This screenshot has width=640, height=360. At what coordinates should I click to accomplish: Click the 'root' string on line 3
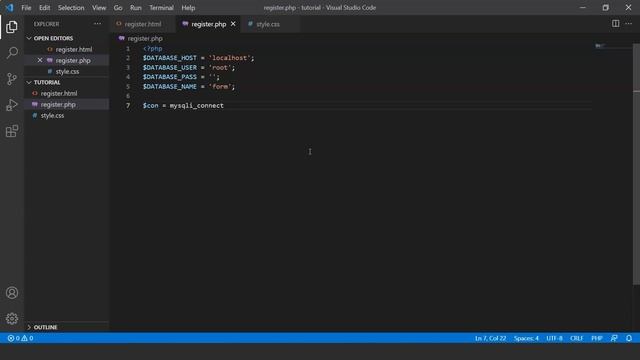pos(220,67)
